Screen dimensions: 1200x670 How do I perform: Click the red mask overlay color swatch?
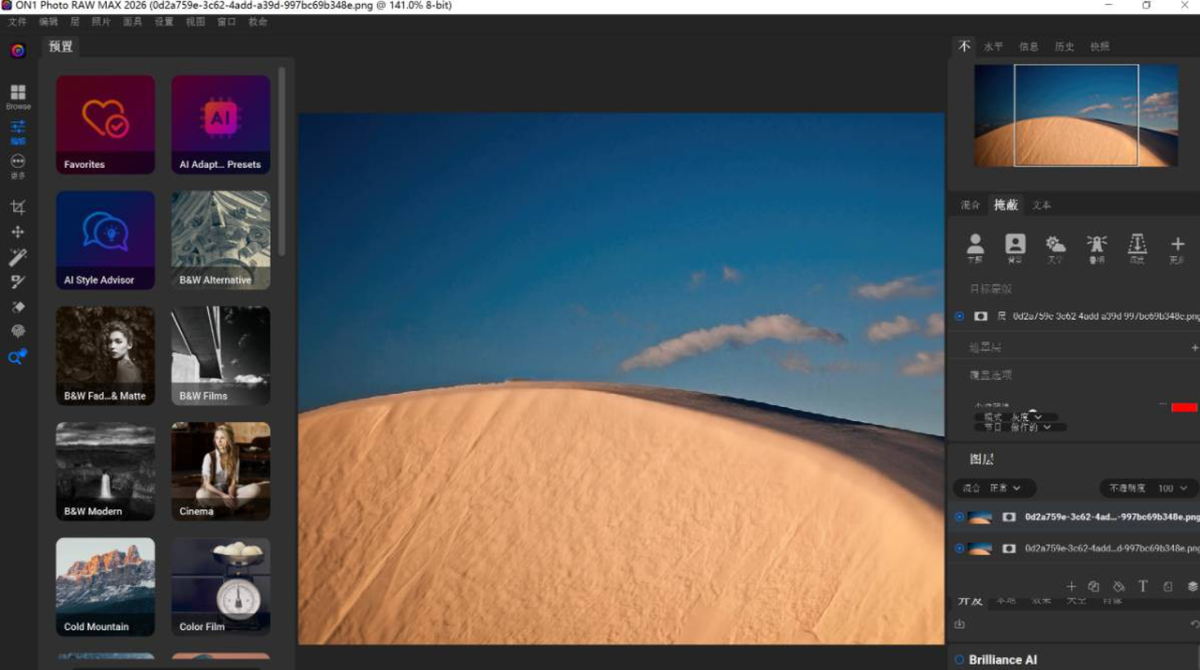tap(1184, 407)
